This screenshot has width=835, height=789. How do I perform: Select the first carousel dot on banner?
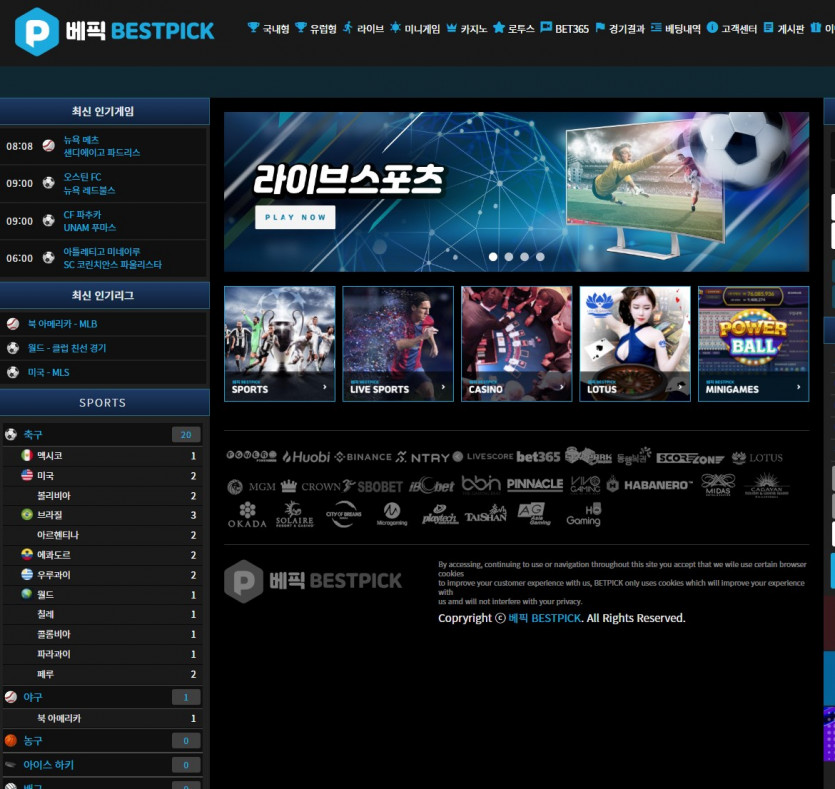(x=493, y=257)
